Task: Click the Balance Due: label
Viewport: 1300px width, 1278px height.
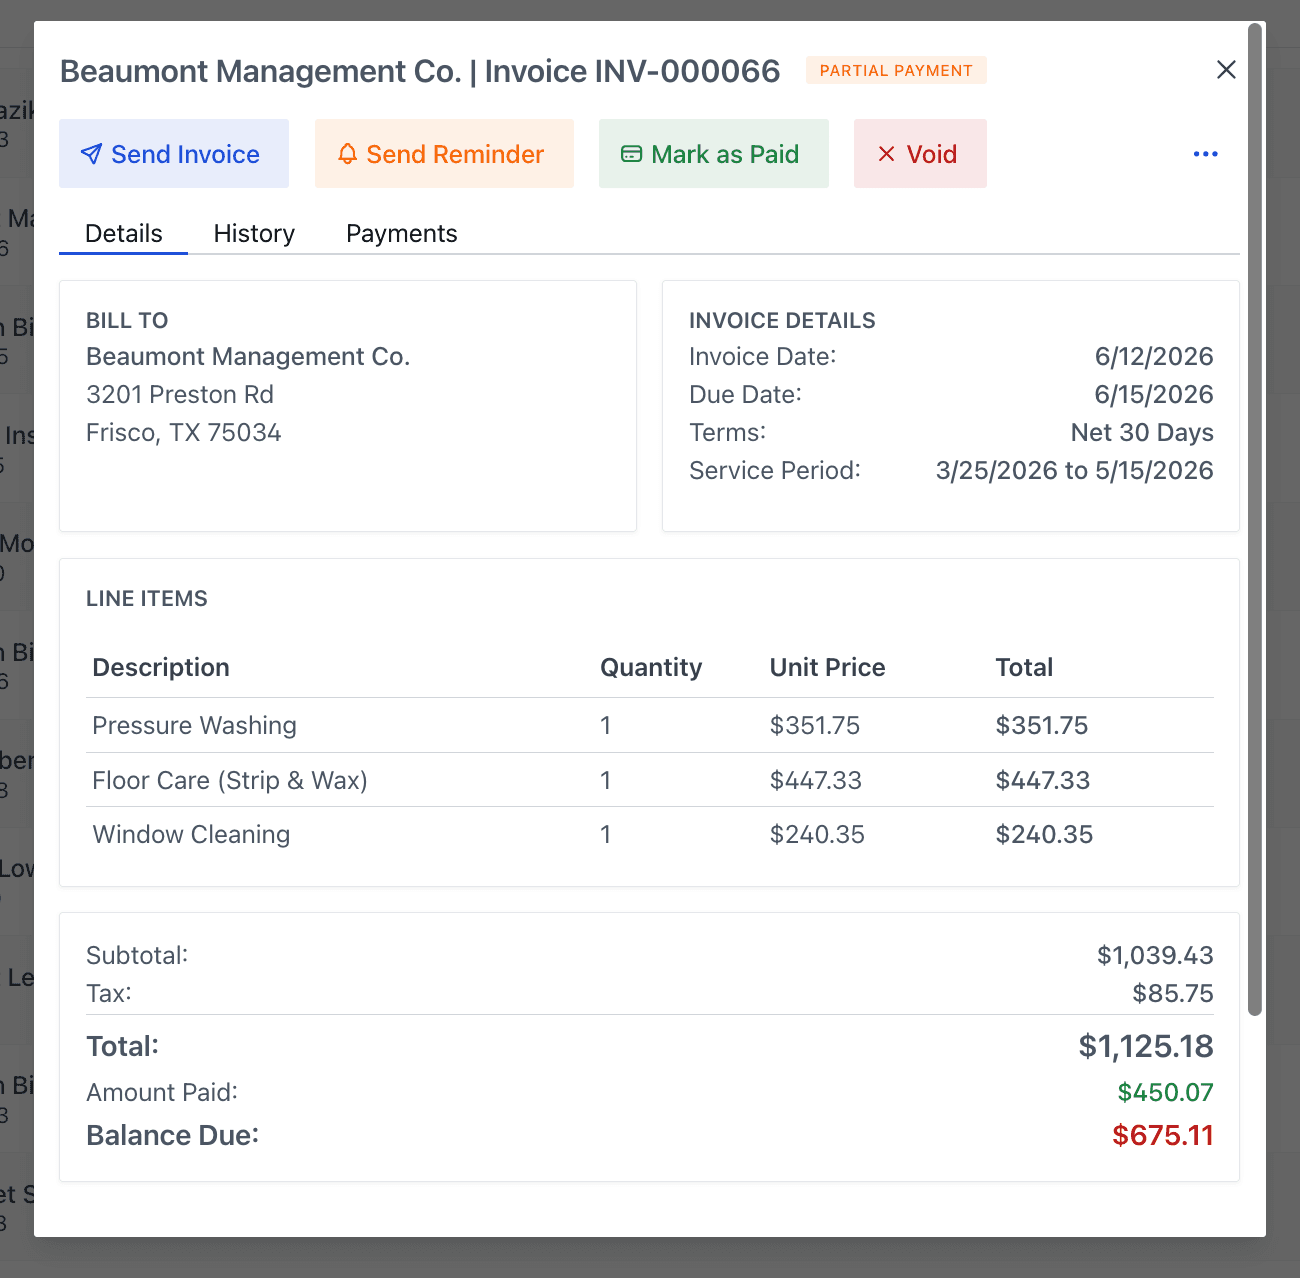Action: tap(173, 1135)
